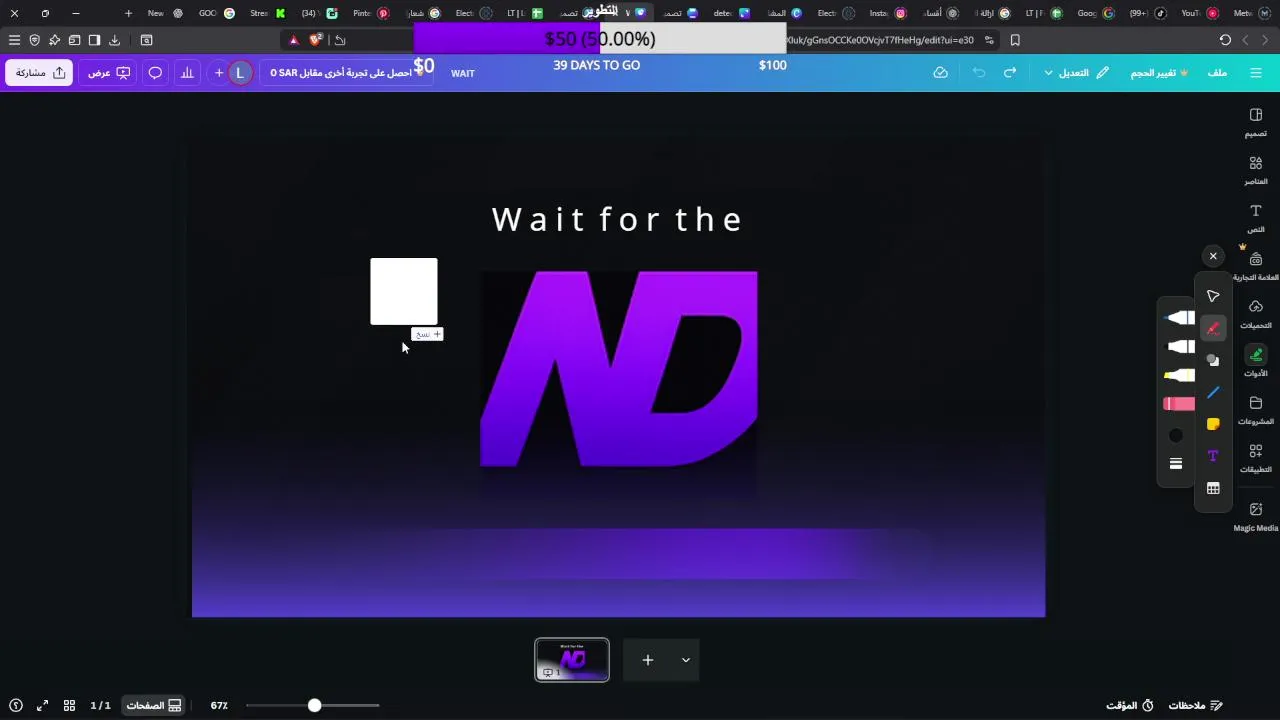Undo the last action
The image size is (1280, 720).
click(x=979, y=73)
